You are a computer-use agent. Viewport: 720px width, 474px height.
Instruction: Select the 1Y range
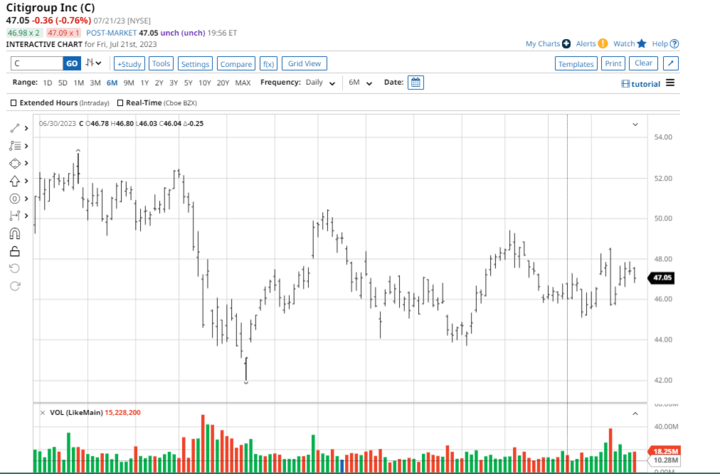145,83
